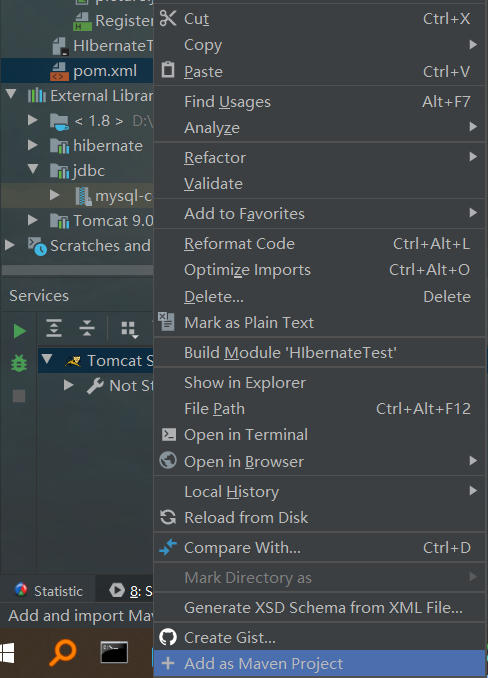Viewport: 488px width, 678px height.
Task: Click the Windows search magnifier icon
Action: pos(63,652)
